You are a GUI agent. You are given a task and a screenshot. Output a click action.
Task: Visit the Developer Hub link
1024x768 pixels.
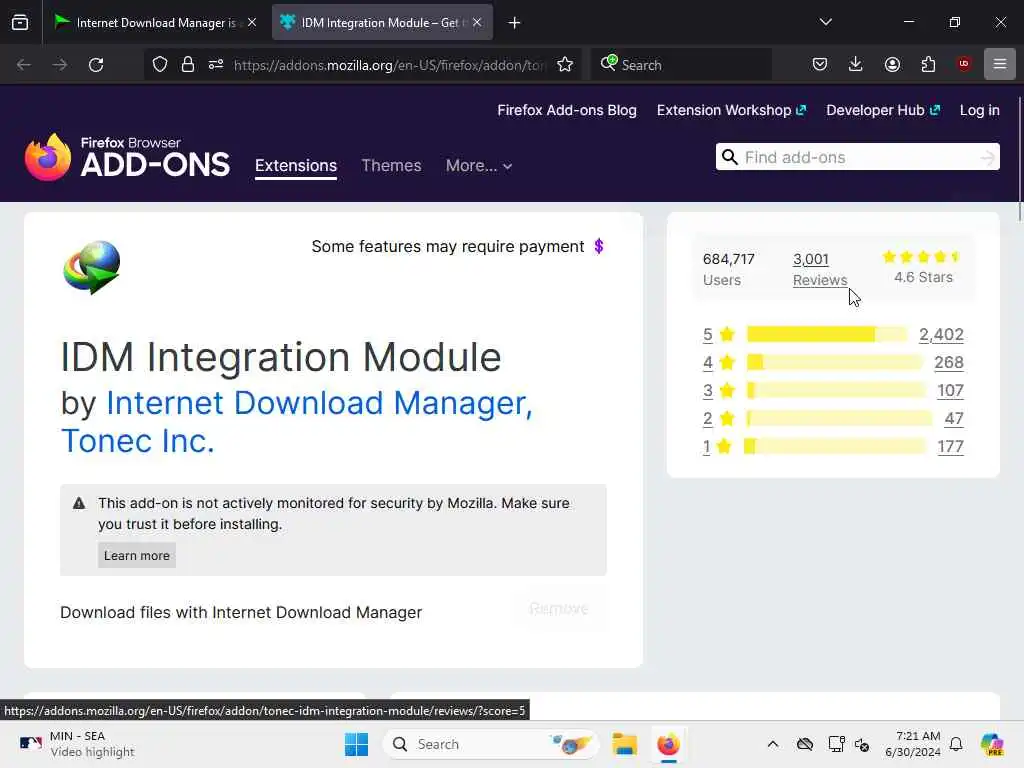coord(883,110)
